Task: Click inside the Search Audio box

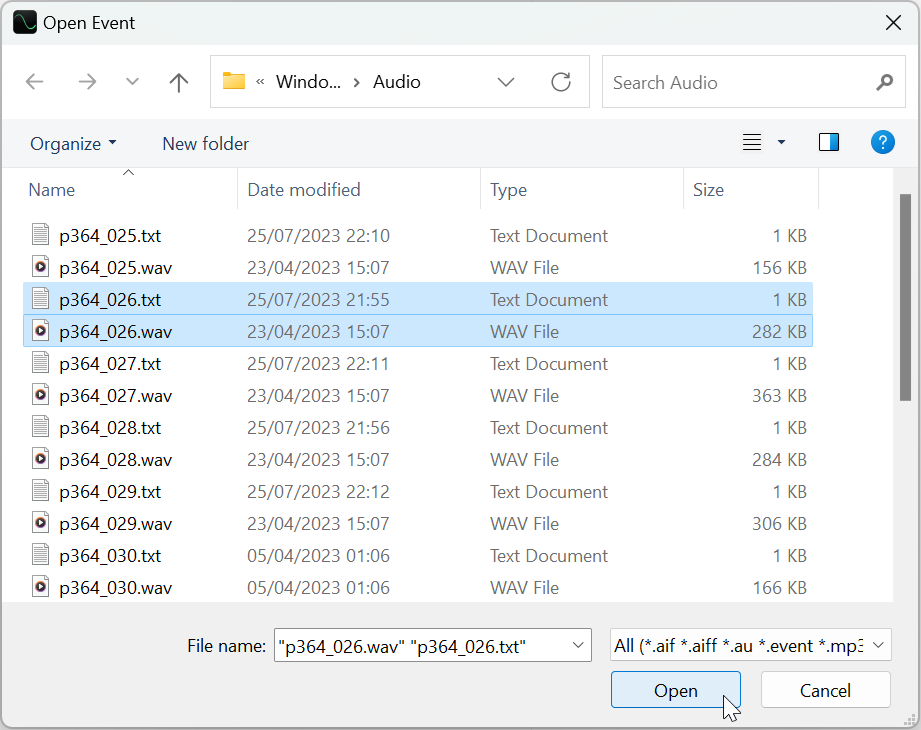Action: click(740, 82)
